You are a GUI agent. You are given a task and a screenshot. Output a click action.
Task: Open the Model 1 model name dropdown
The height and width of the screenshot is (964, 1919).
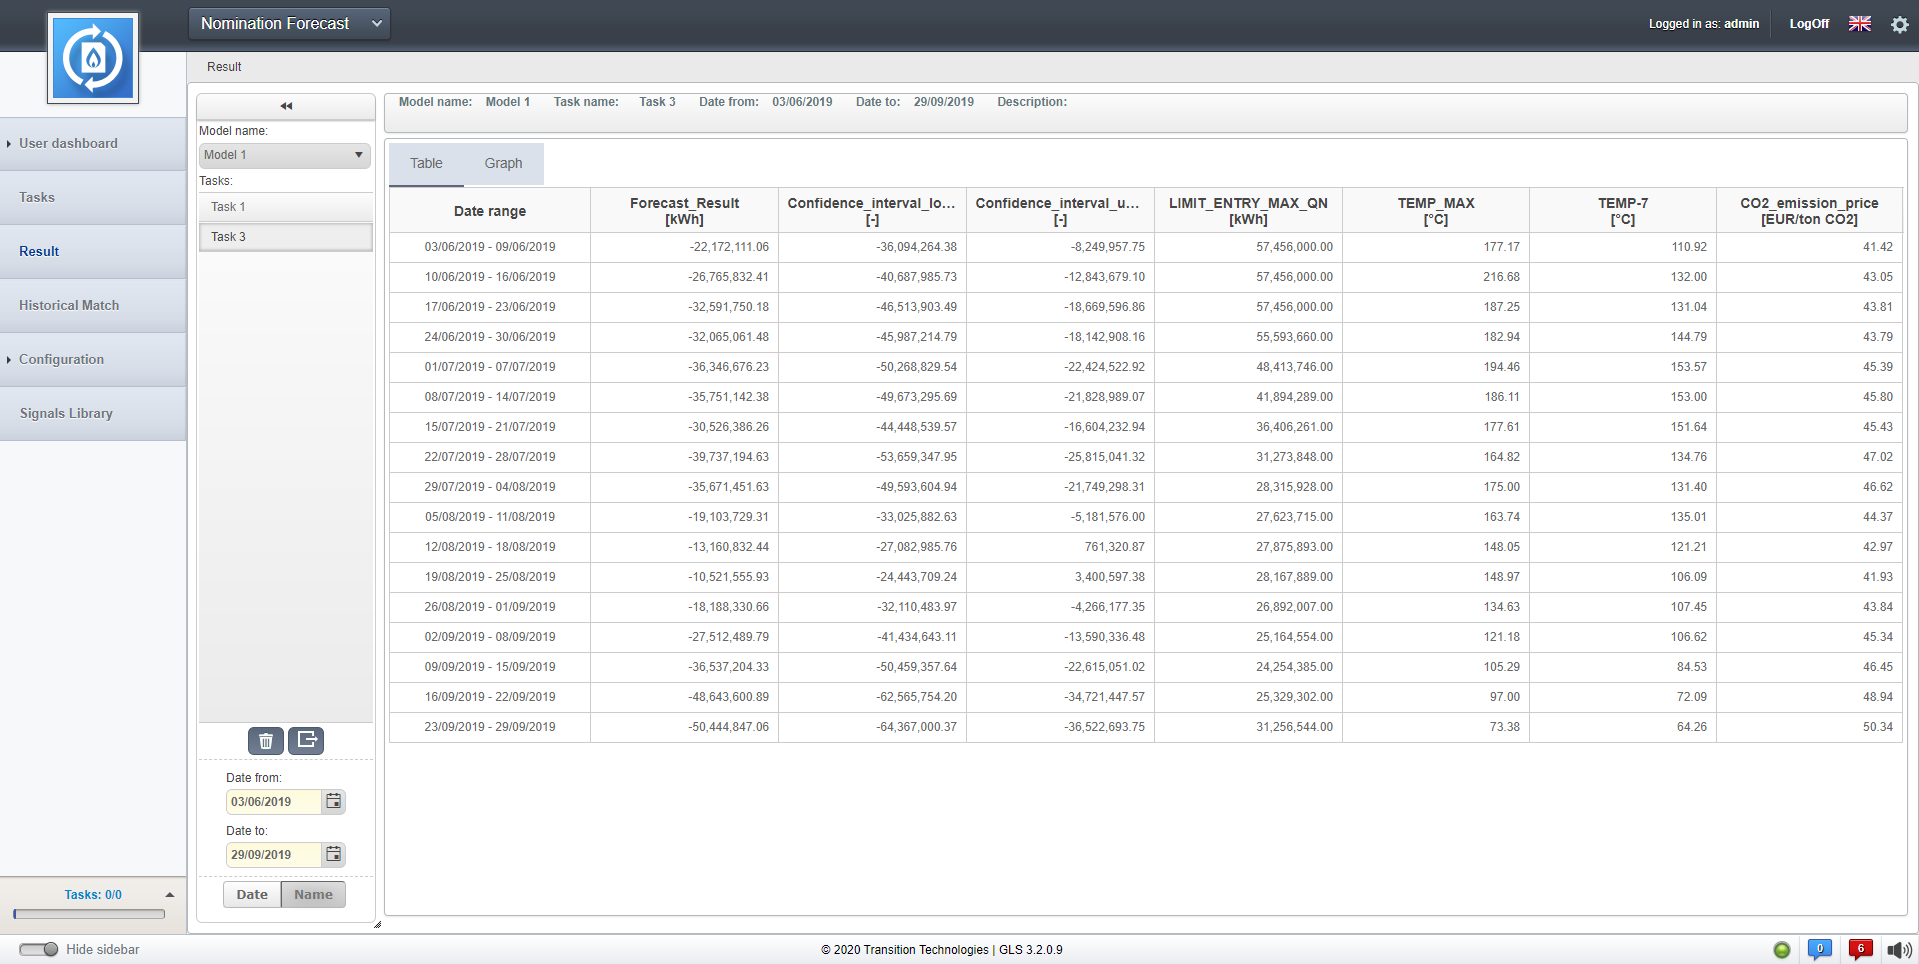pos(285,155)
